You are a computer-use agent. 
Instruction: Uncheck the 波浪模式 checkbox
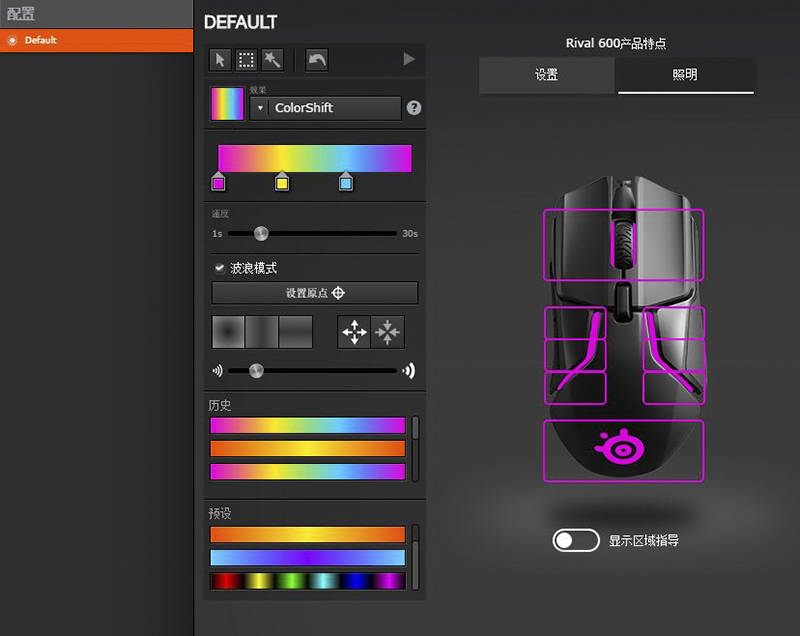tap(221, 267)
